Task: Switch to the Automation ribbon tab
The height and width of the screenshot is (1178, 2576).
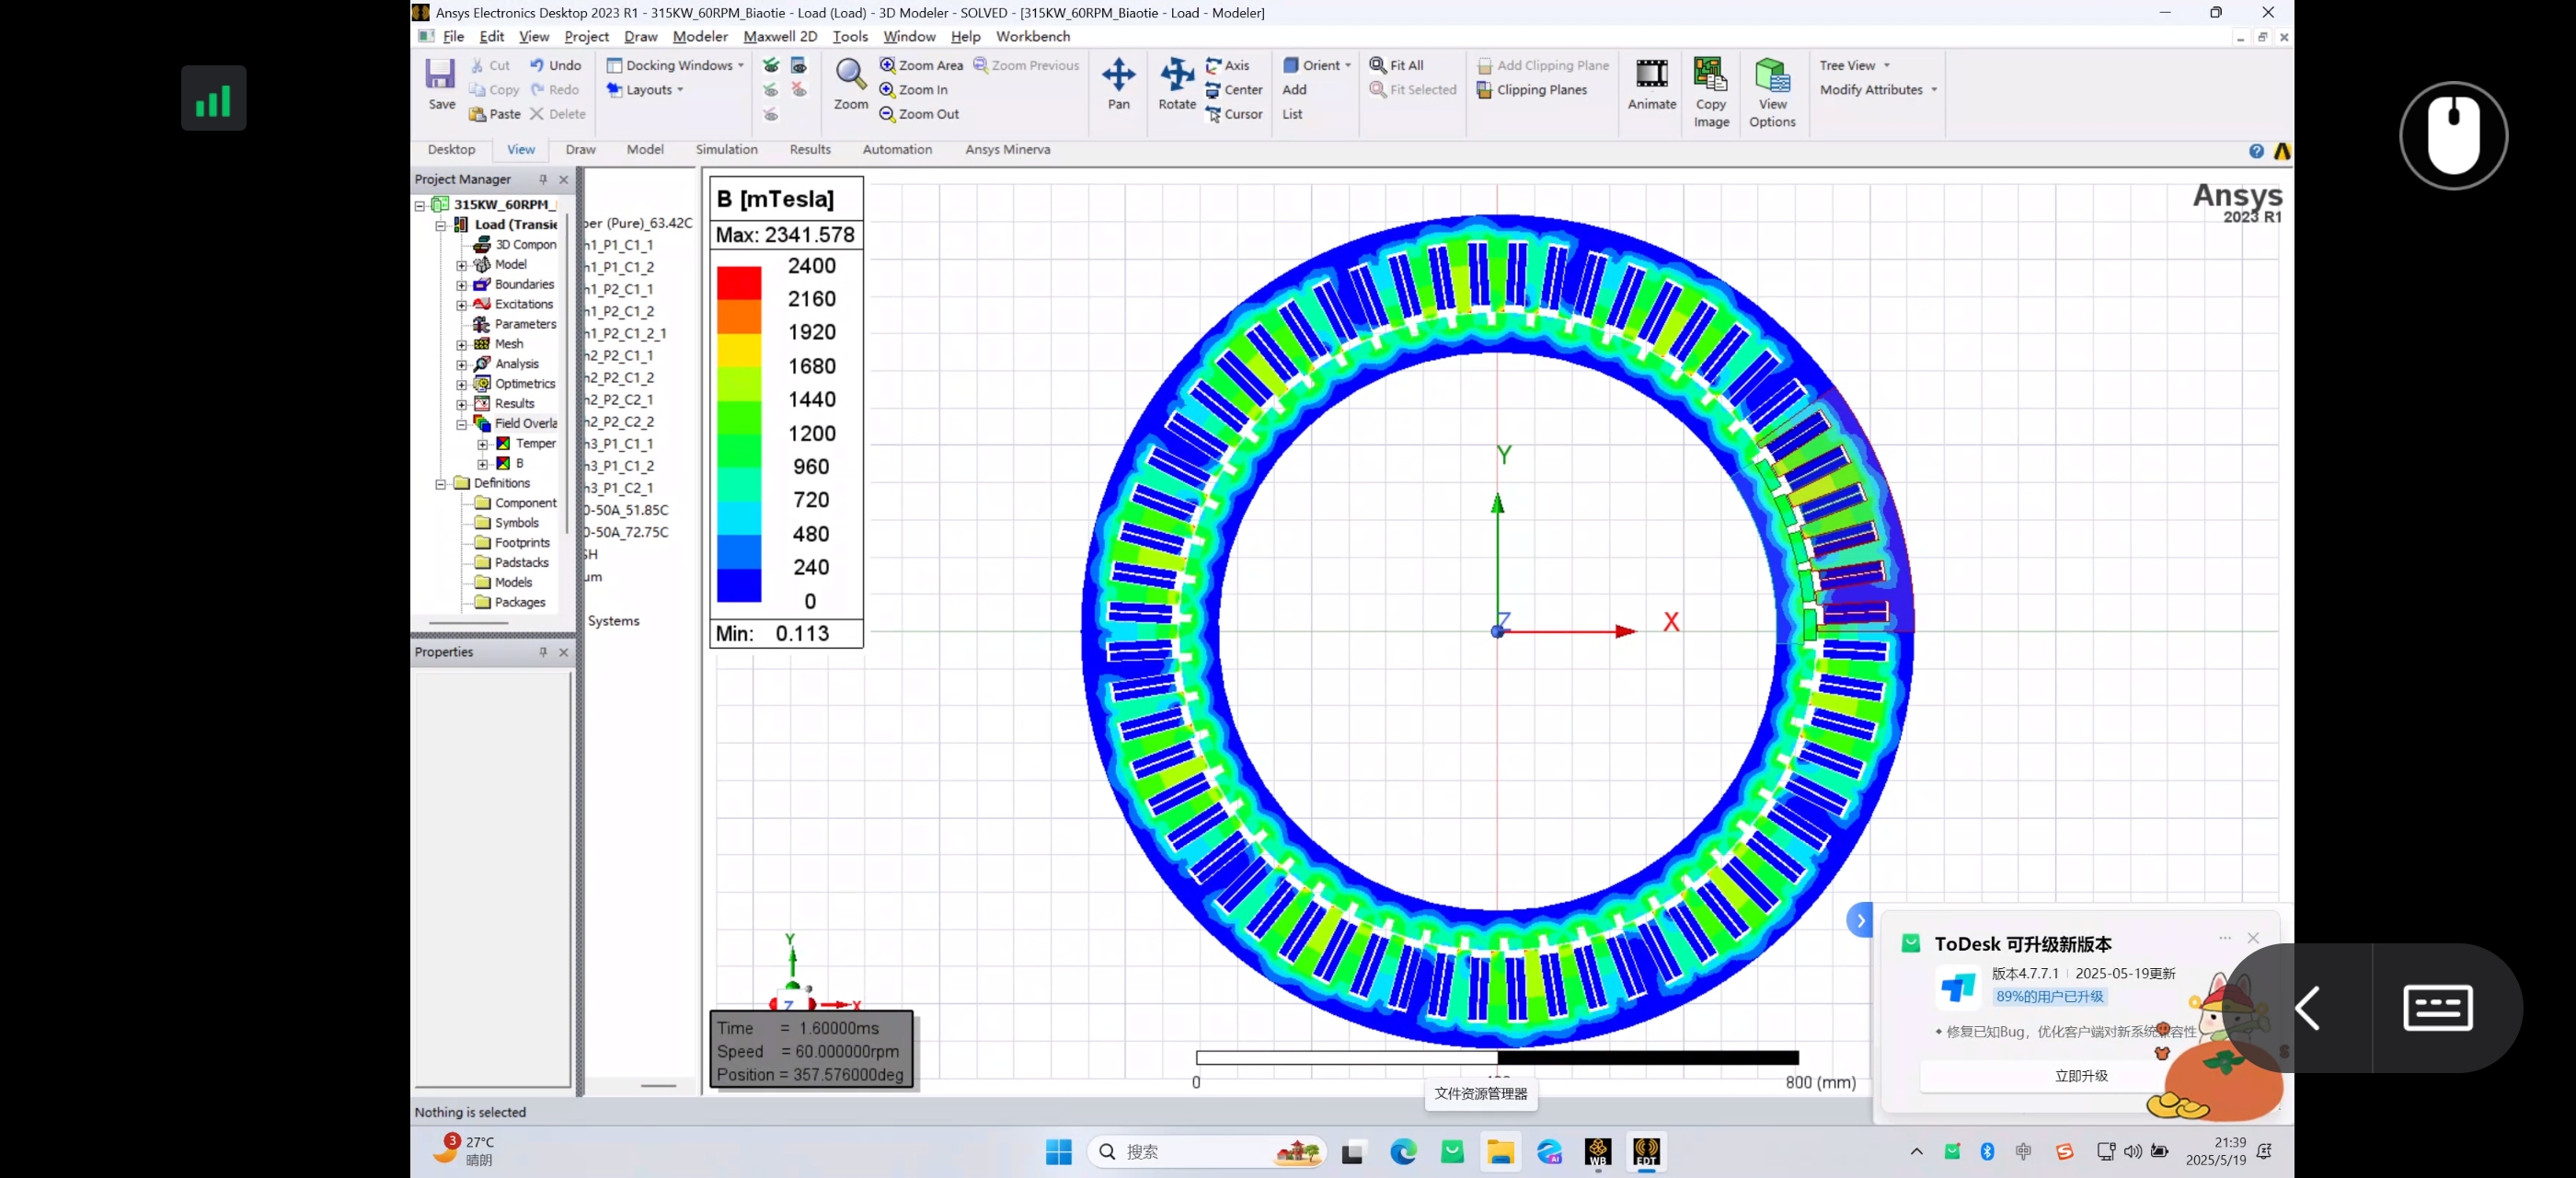Action: point(897,149)
